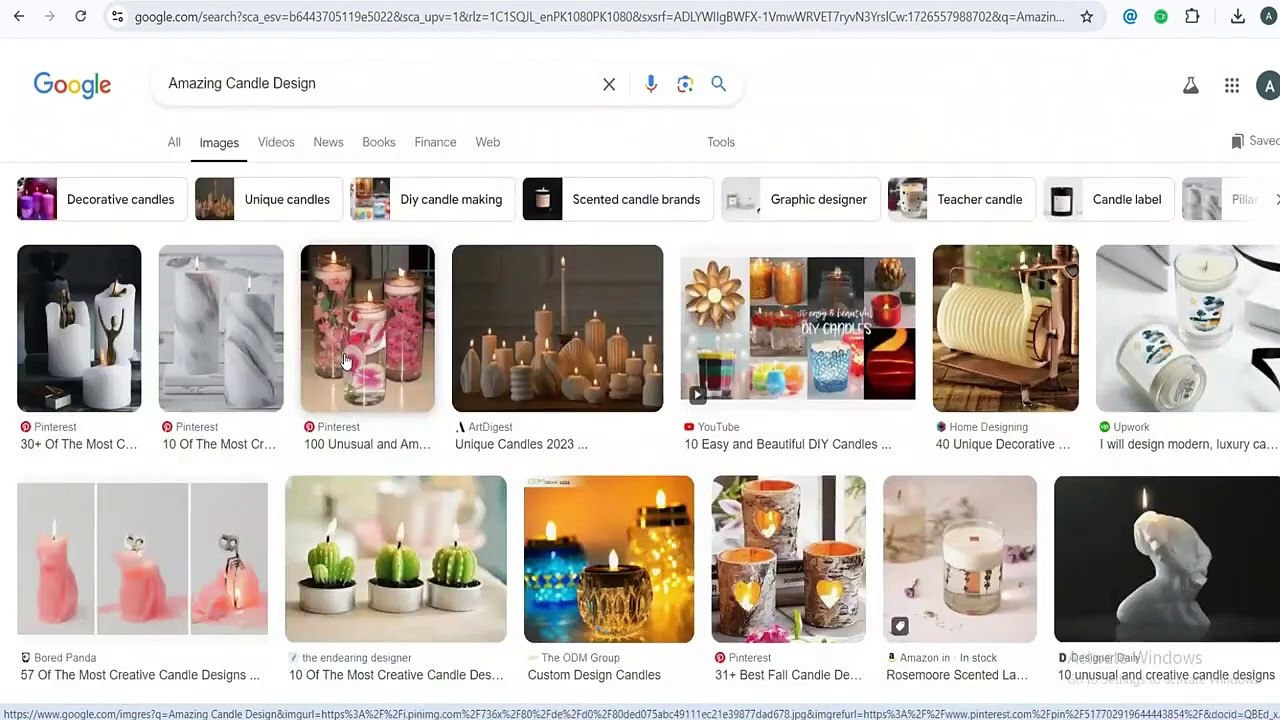
Task: Open the Upwork candle jar label image
Action: tap(1188, 328)
